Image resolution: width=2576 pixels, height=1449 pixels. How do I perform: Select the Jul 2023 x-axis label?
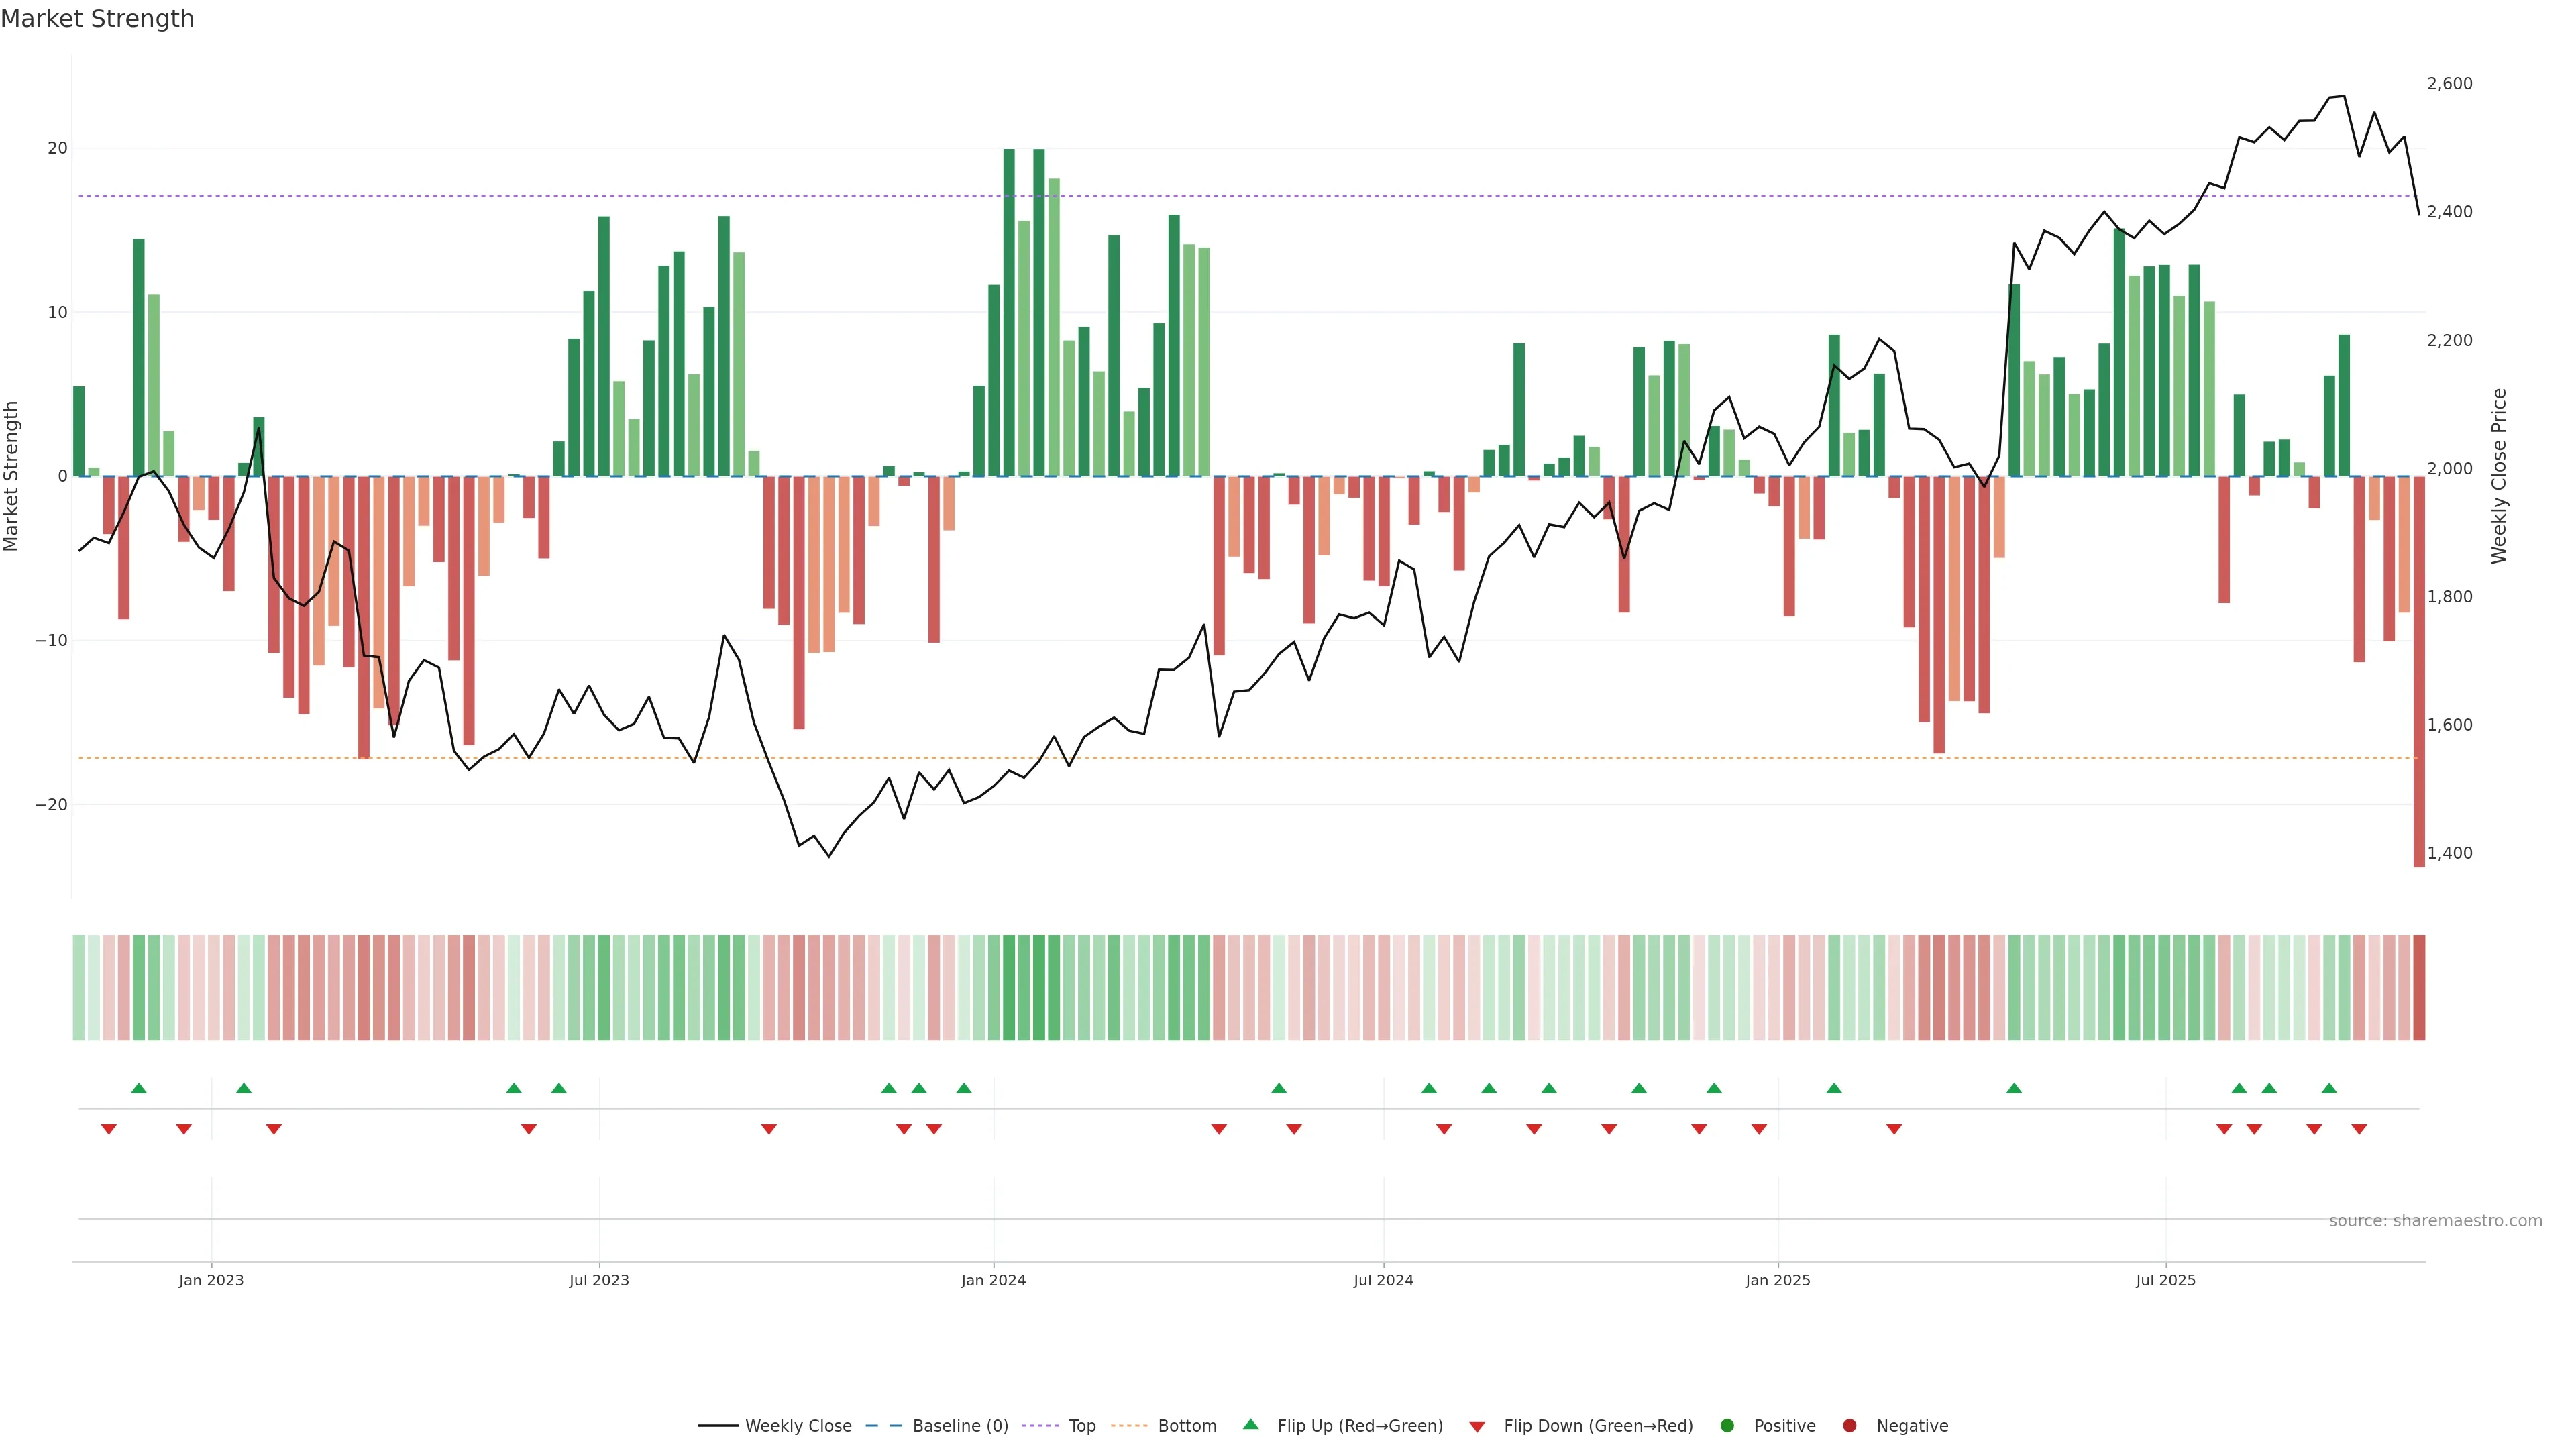pos(599,1280)
